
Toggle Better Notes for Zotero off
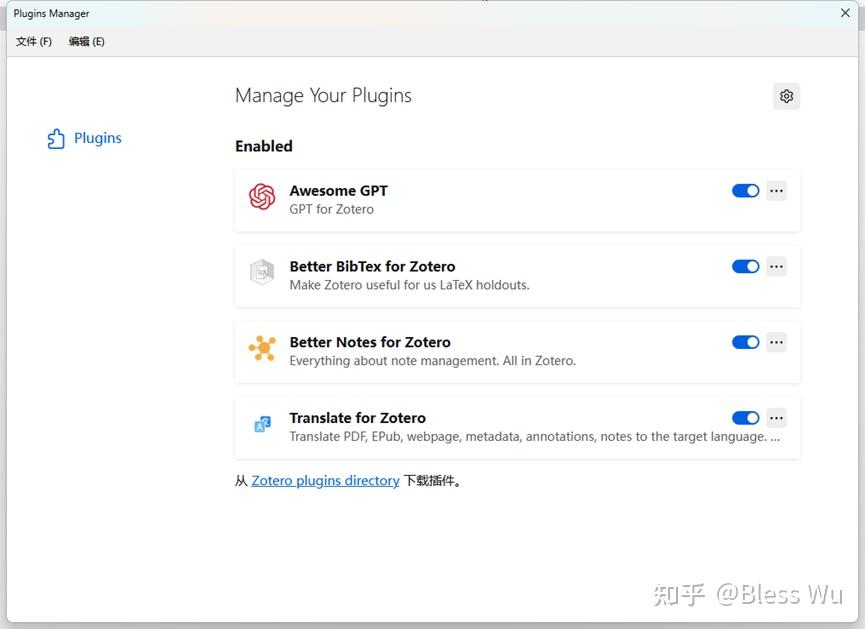[745, 342]
